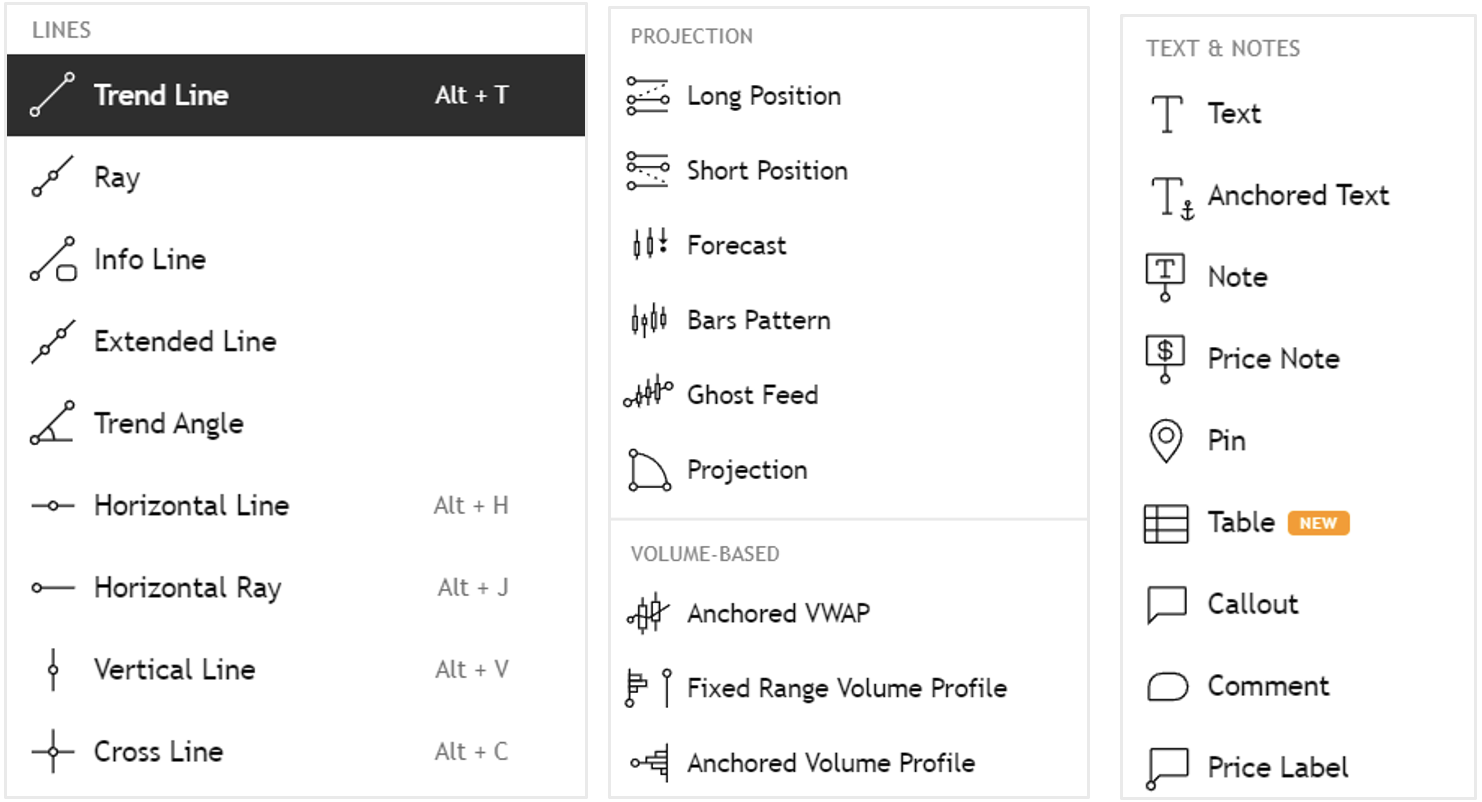
Task: Select the Callout speech bubble icon
Action: pyautogui.click(x=1167, y=605)
